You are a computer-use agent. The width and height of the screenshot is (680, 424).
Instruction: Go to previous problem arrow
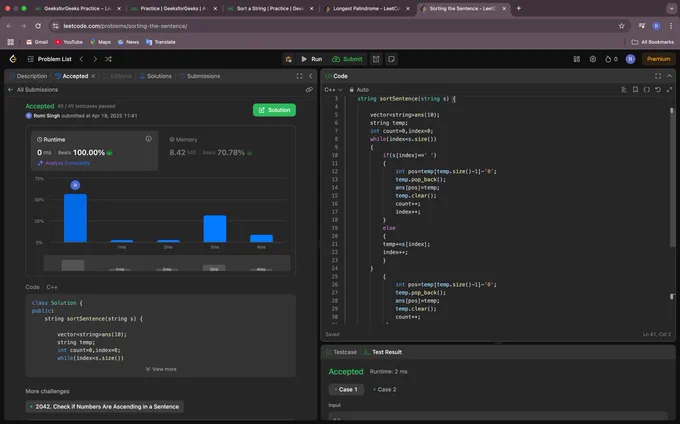pos(81,59)
